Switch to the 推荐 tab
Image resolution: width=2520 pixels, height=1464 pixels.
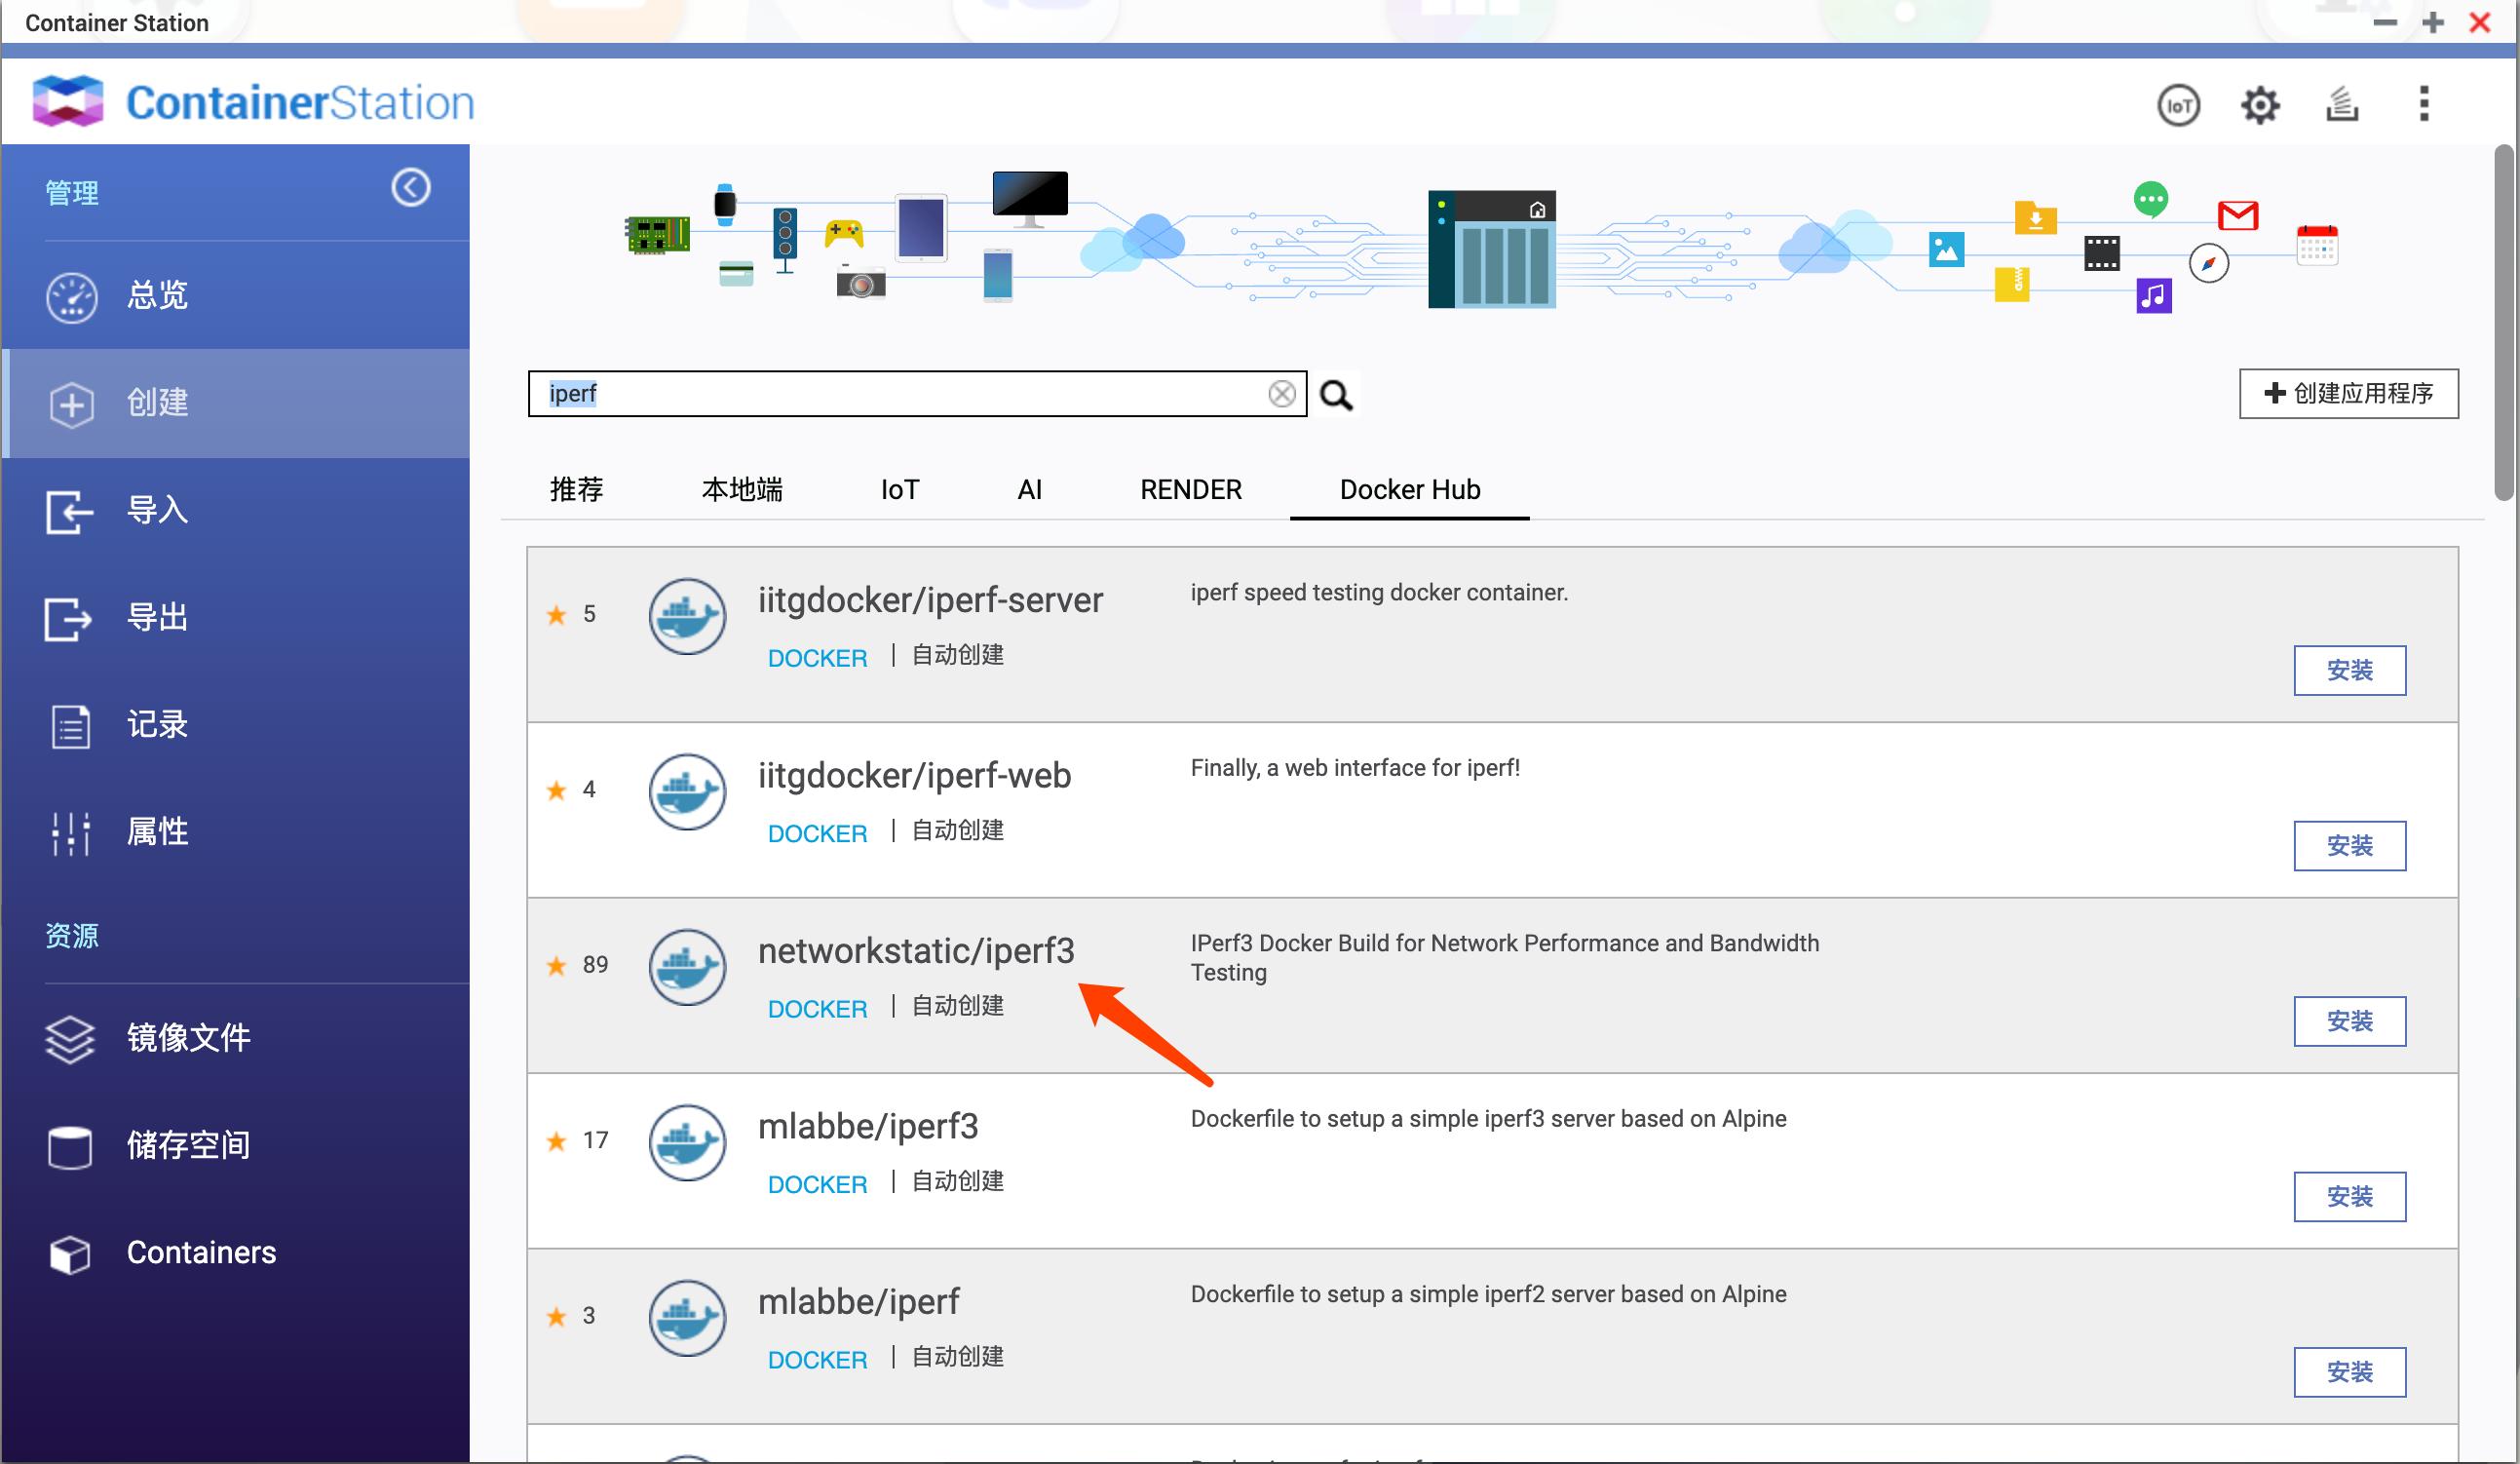(x=577, y=490)
